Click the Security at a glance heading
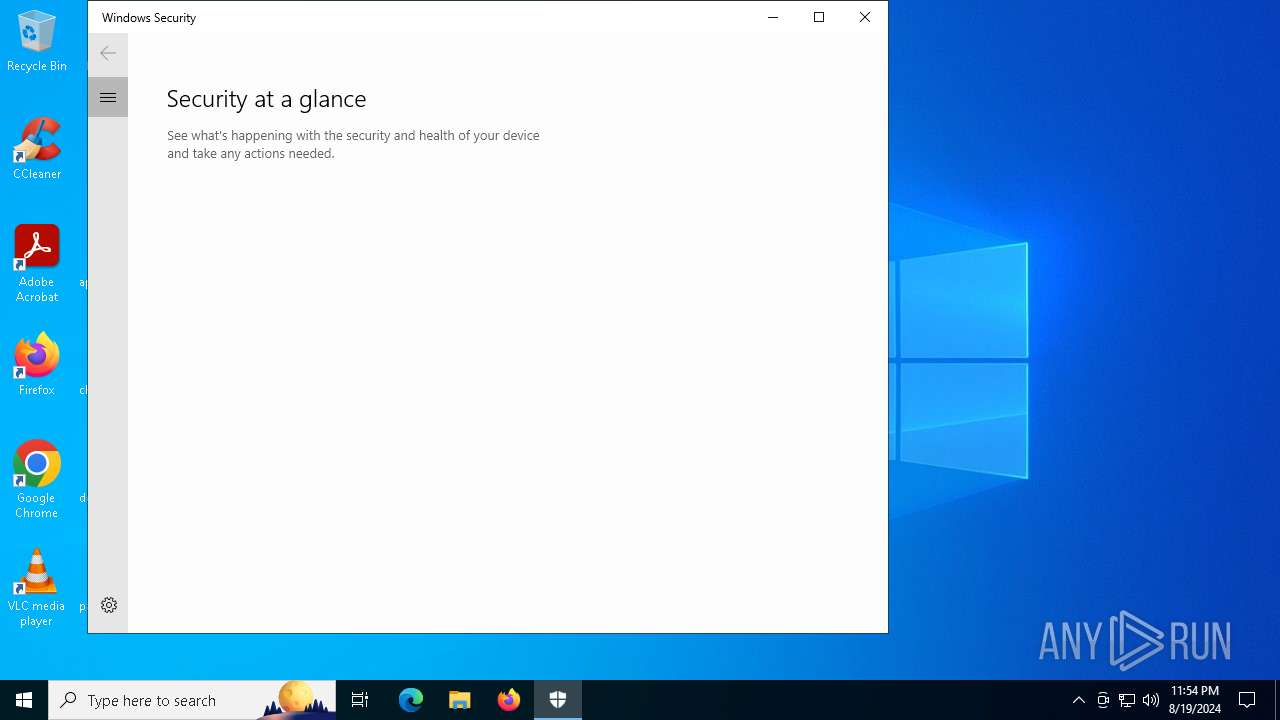 click(266, 98)
